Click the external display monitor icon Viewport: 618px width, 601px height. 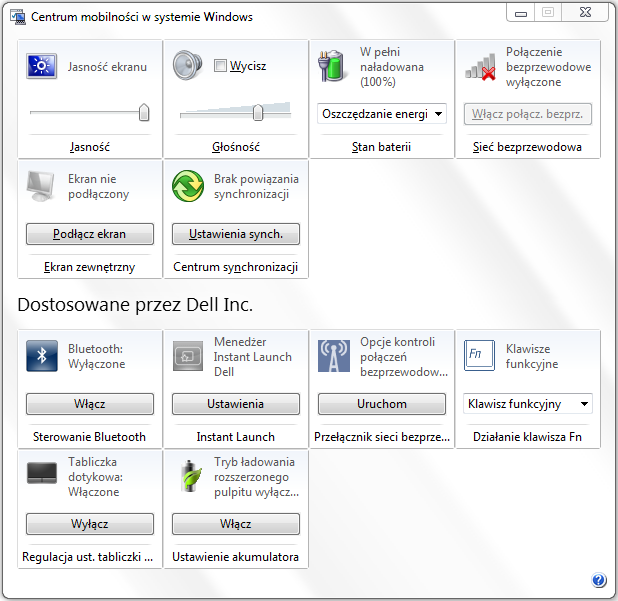42,186
